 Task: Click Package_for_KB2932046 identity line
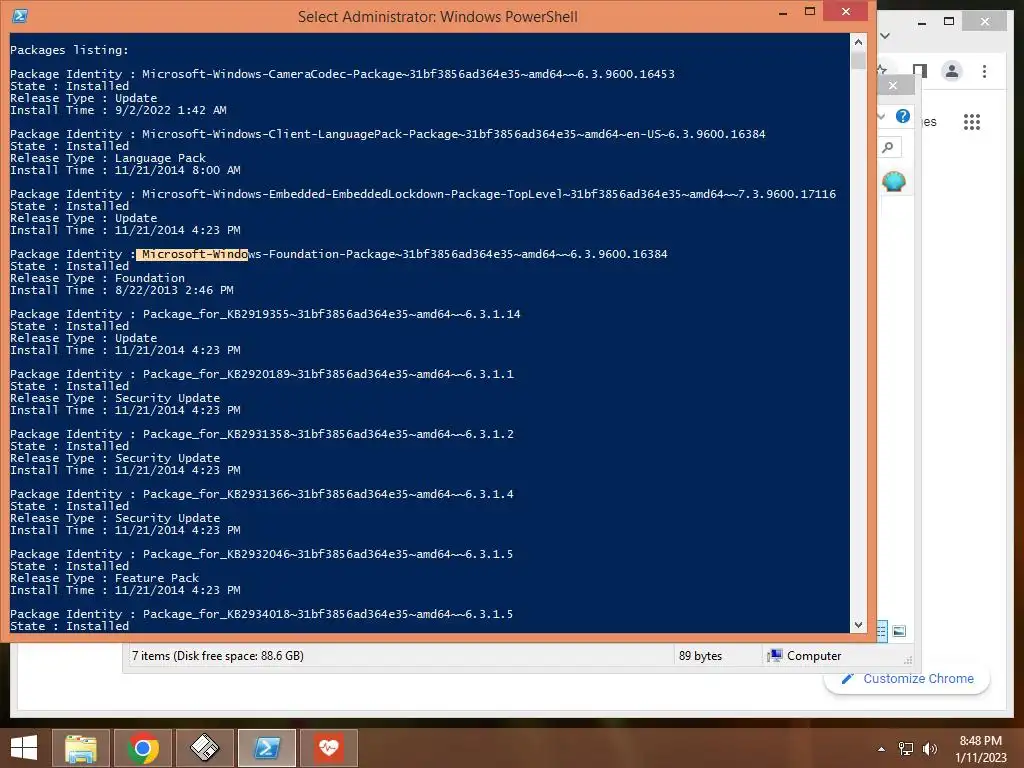pyautogui.click(x=261, y=554)
